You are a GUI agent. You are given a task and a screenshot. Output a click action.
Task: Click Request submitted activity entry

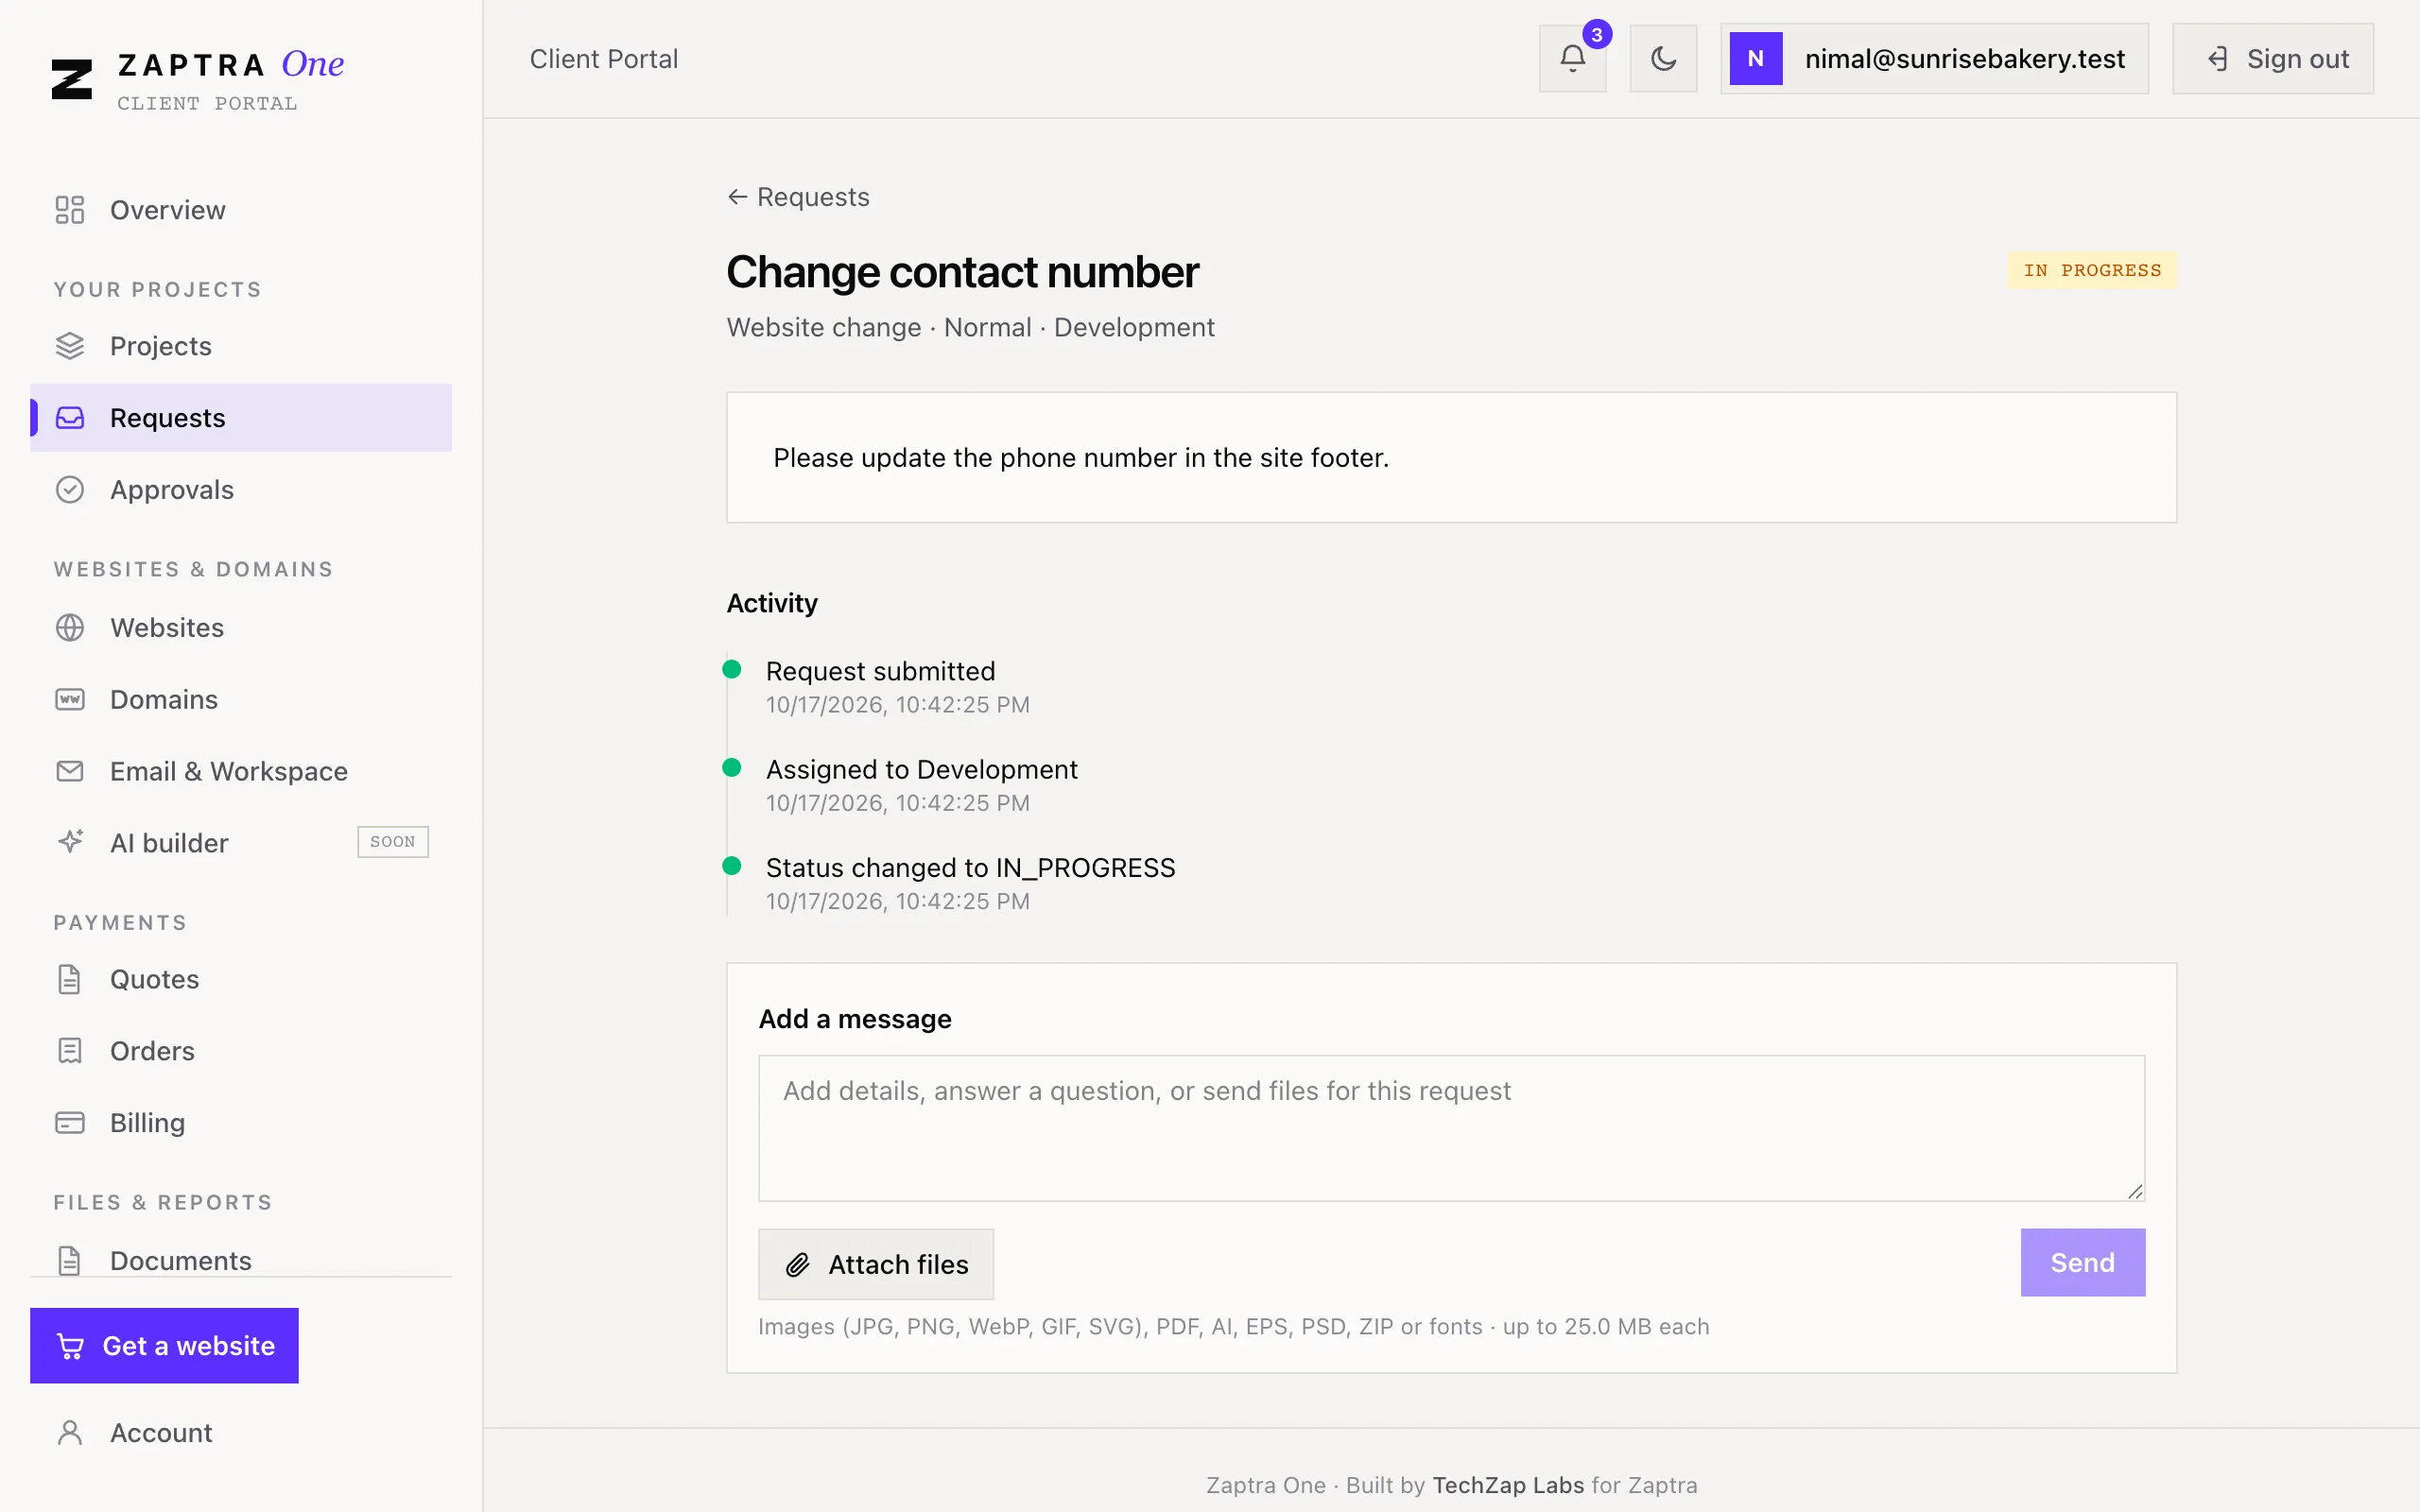click(x=880, y=671)
